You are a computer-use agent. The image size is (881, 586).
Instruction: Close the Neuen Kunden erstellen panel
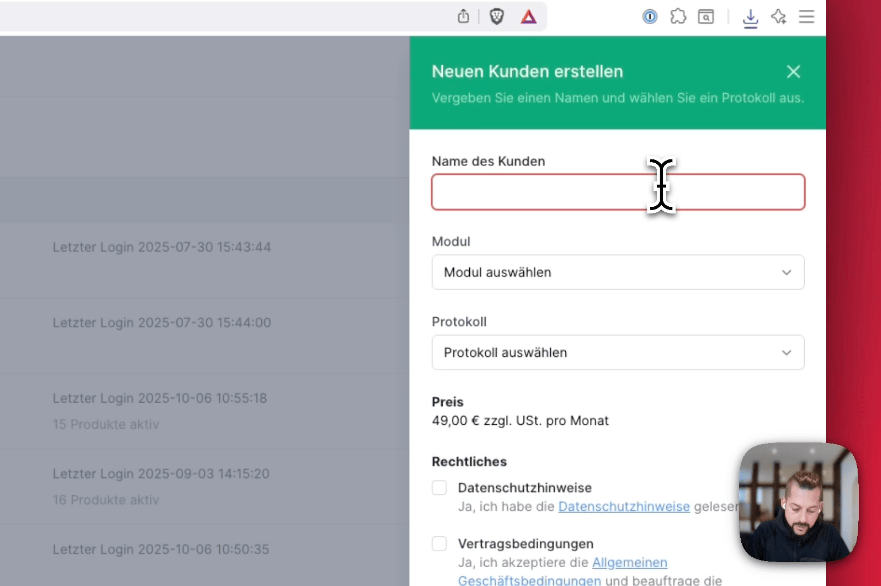tap(793, 72)
